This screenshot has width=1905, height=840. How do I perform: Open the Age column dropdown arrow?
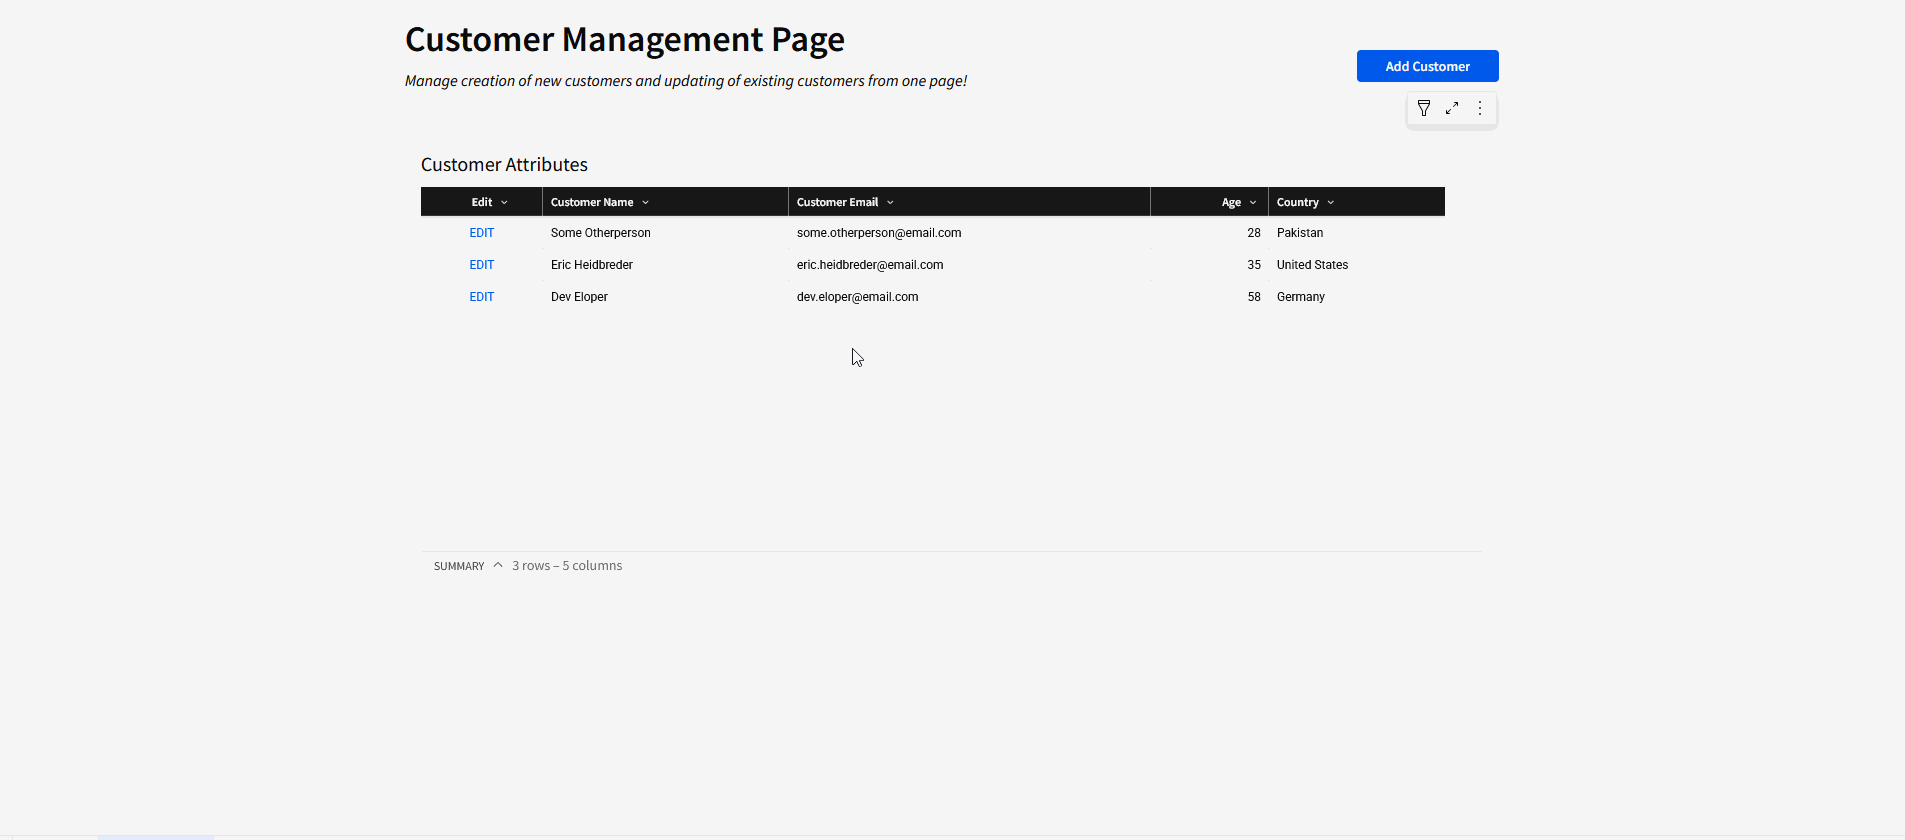pos(1252,203)
